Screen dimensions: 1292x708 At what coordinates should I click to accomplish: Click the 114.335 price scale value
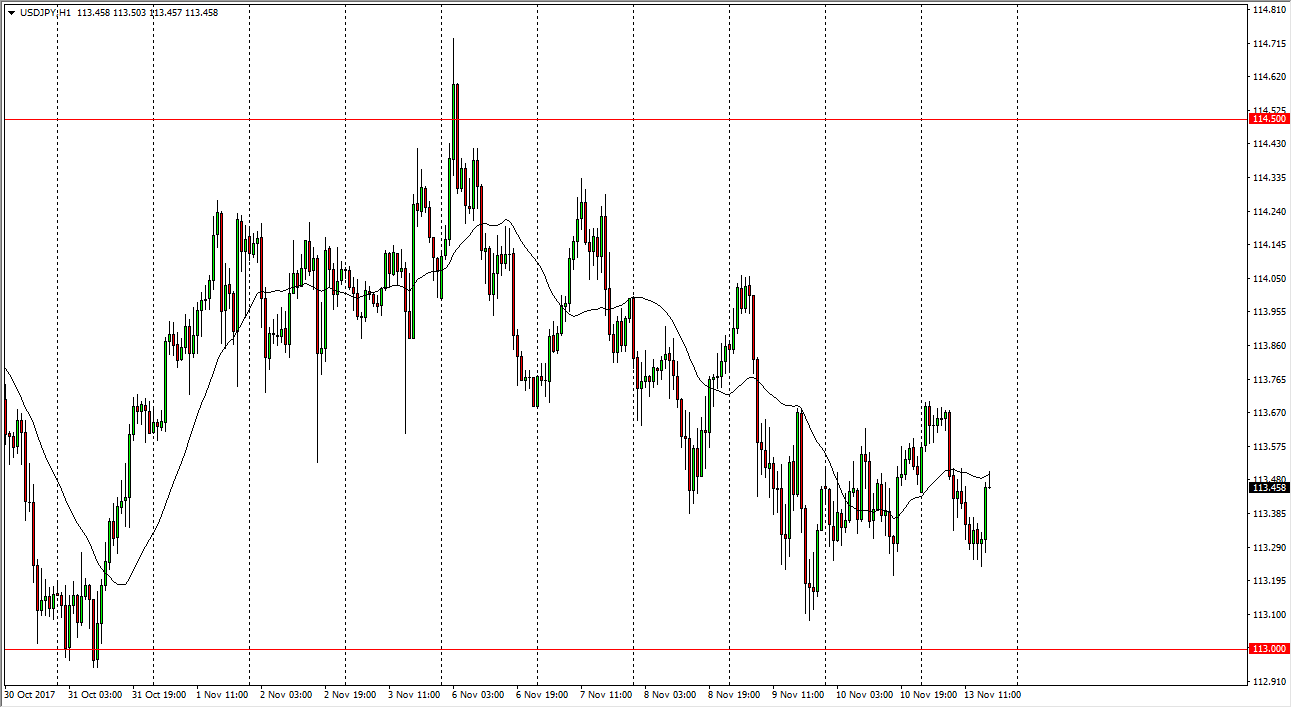[x=1268, y=178]
